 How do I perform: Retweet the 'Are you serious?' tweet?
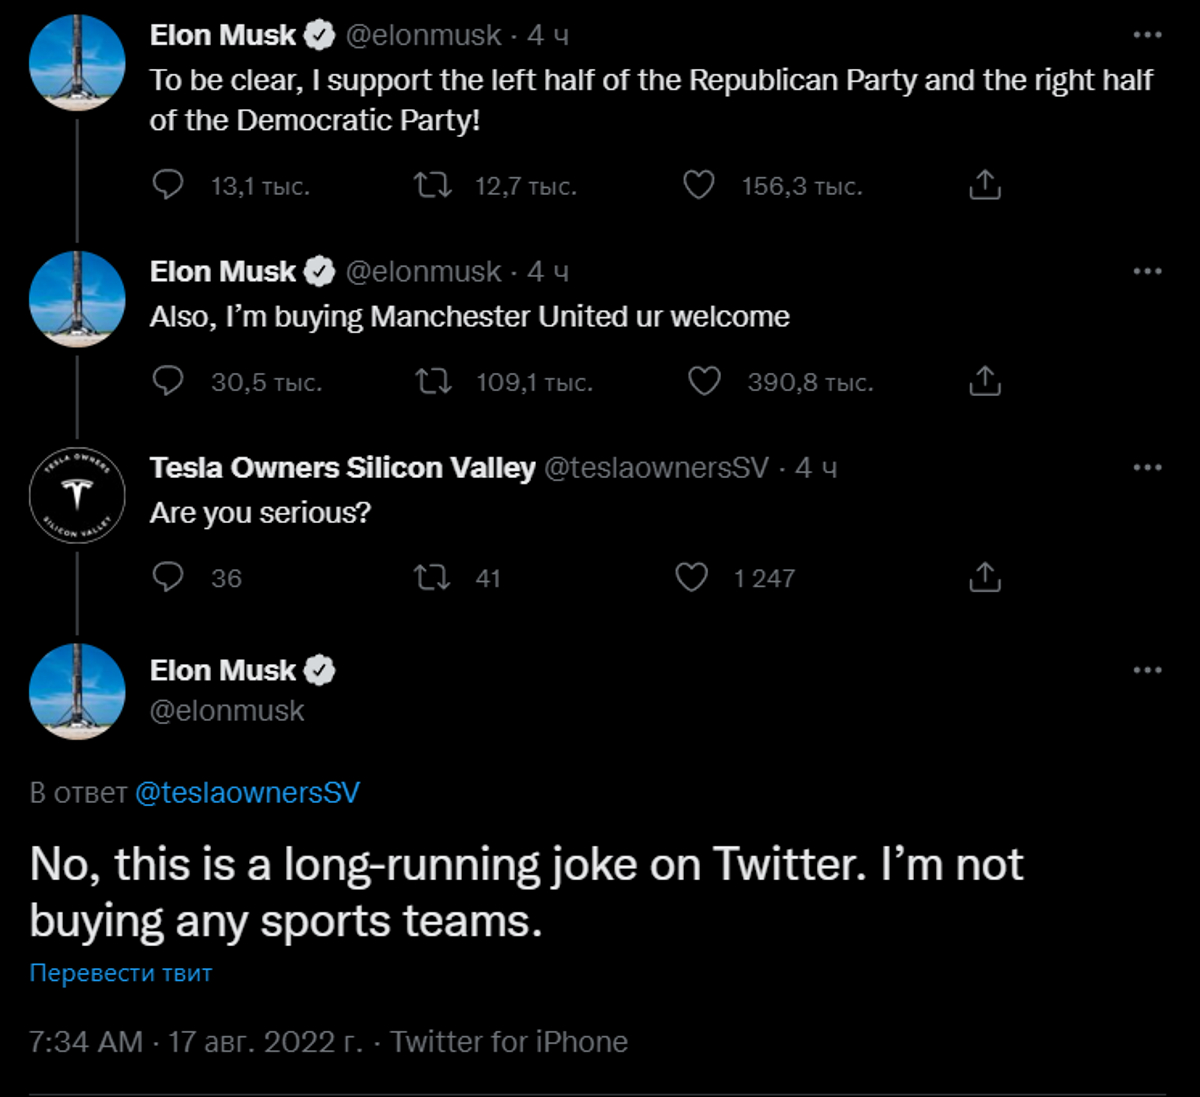point(433,577)
